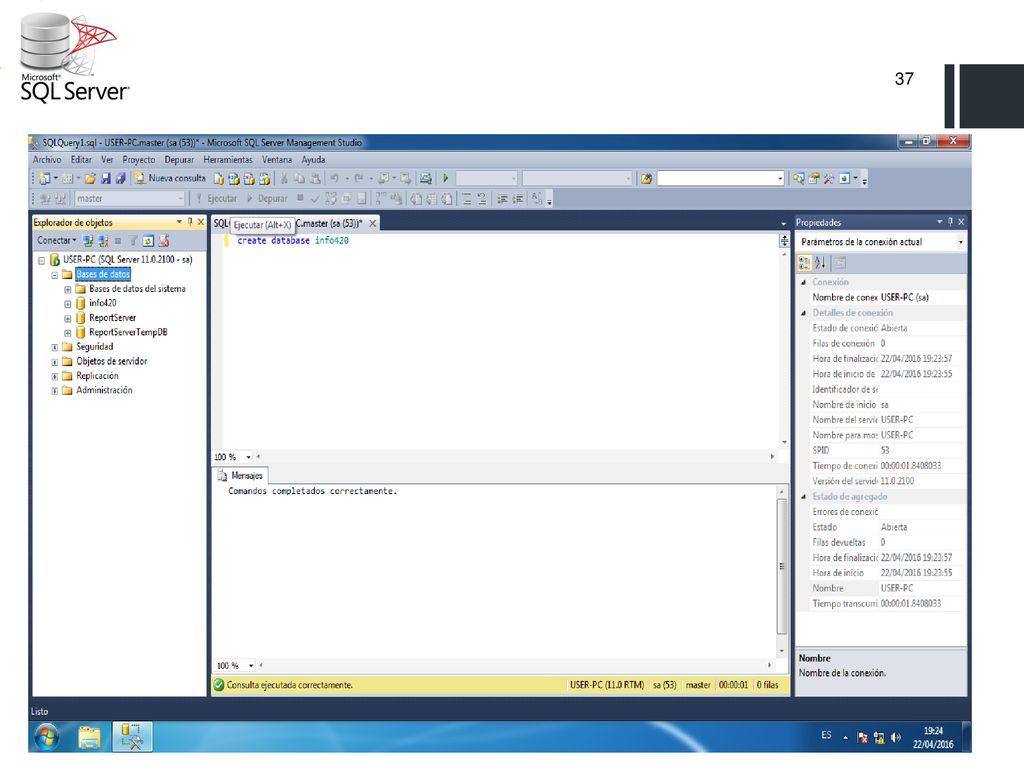Click the Parse checkmark icon
Viewport: 1024px width, 768px height.
pyautogui.click(x=315, y=199)
